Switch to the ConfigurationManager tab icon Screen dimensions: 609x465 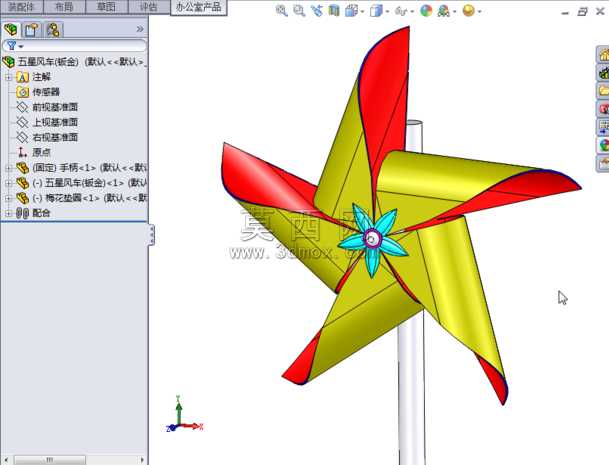click(x=53, y=30)
